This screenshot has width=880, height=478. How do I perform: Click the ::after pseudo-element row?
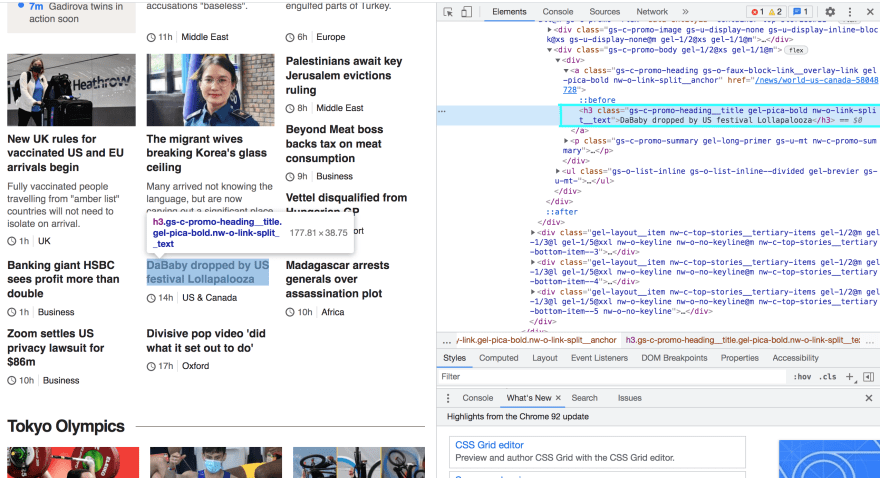point(562,212)
